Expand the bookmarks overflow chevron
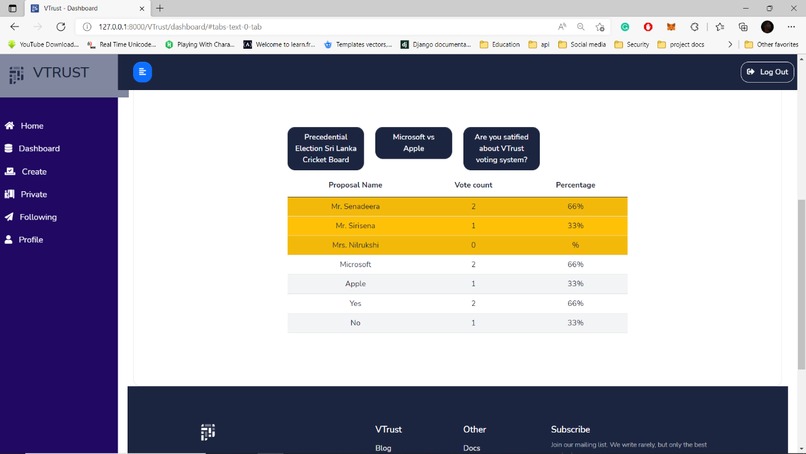The height and width of the screenshot is (454, 806). (x=730, y=45)
